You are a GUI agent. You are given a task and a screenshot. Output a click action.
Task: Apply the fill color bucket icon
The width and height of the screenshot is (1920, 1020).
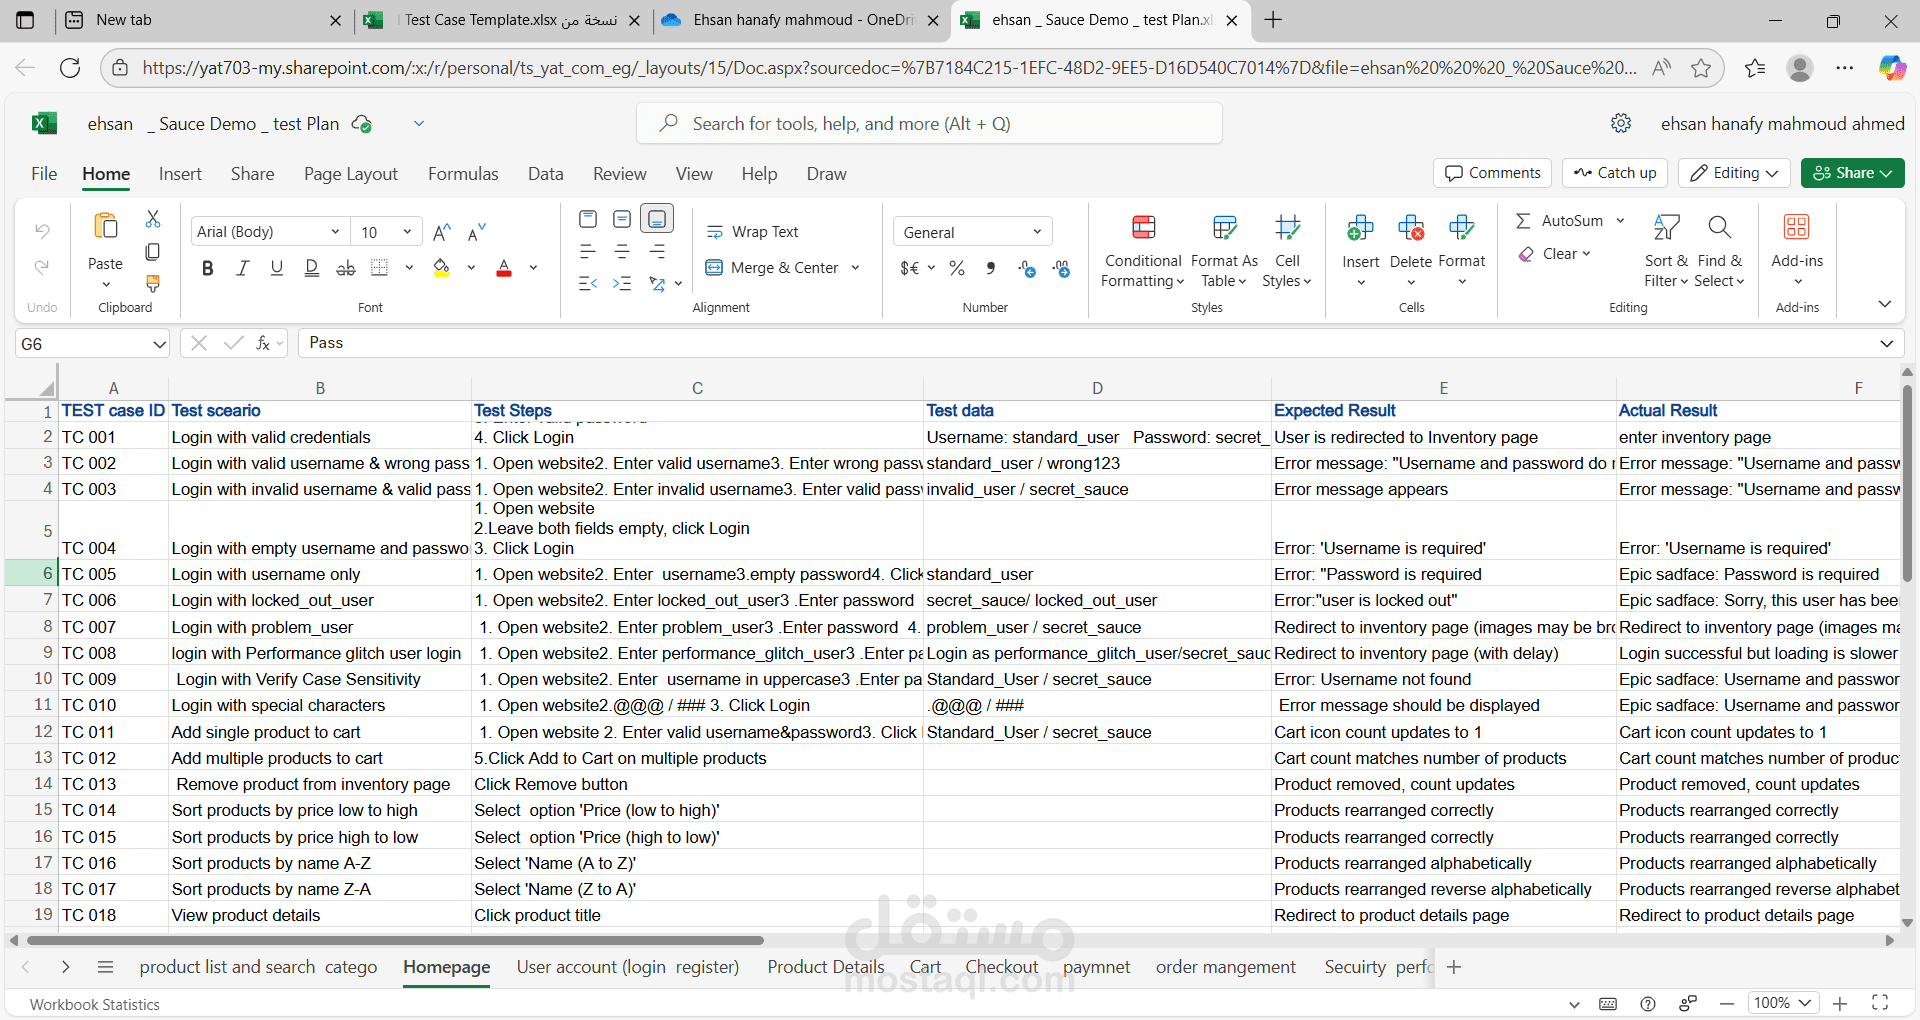[442, 268]
